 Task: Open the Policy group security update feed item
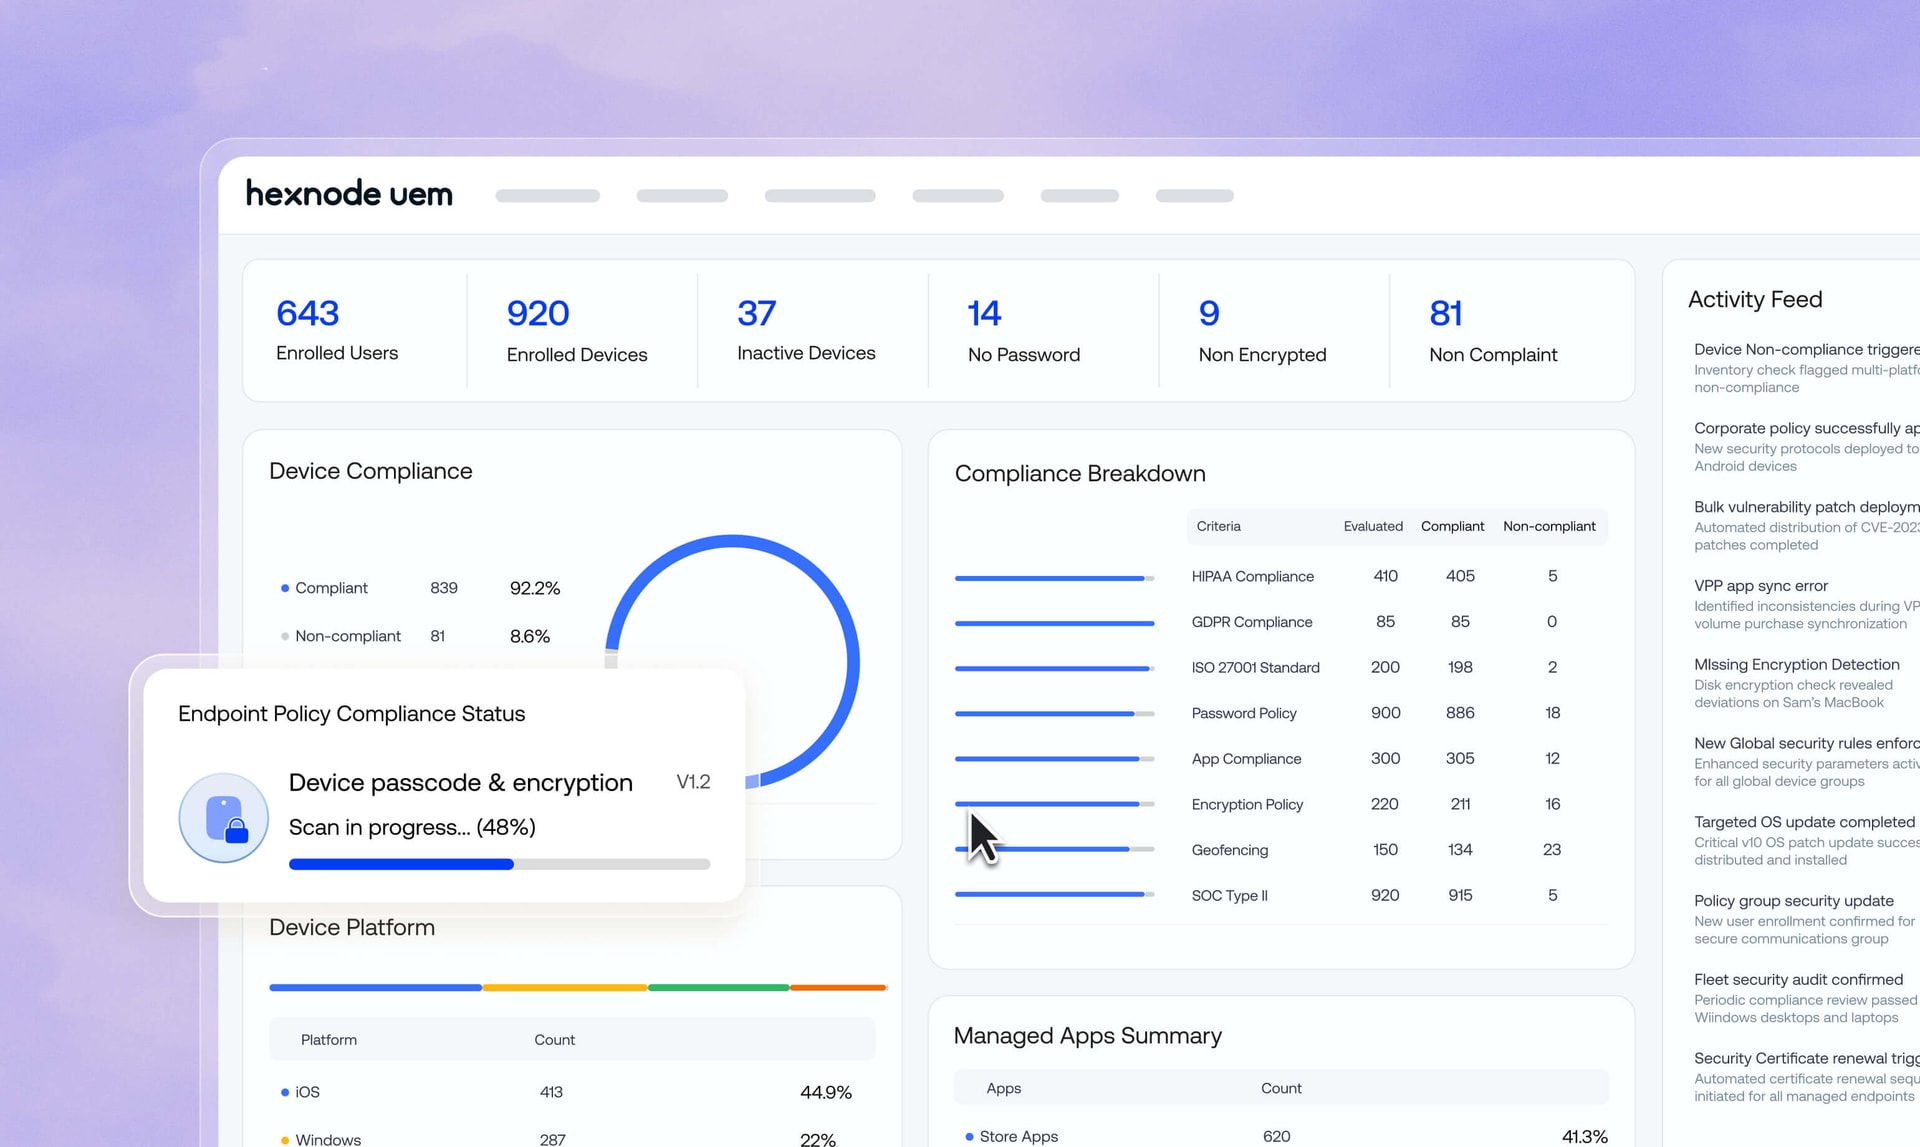coord(1805,919)
